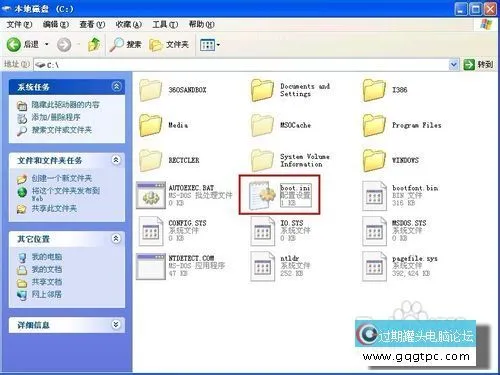The height and width of the screenshot is (375, 500).
Task: Select the pagefile.sys file icon
Action: (x=374, y=266)
